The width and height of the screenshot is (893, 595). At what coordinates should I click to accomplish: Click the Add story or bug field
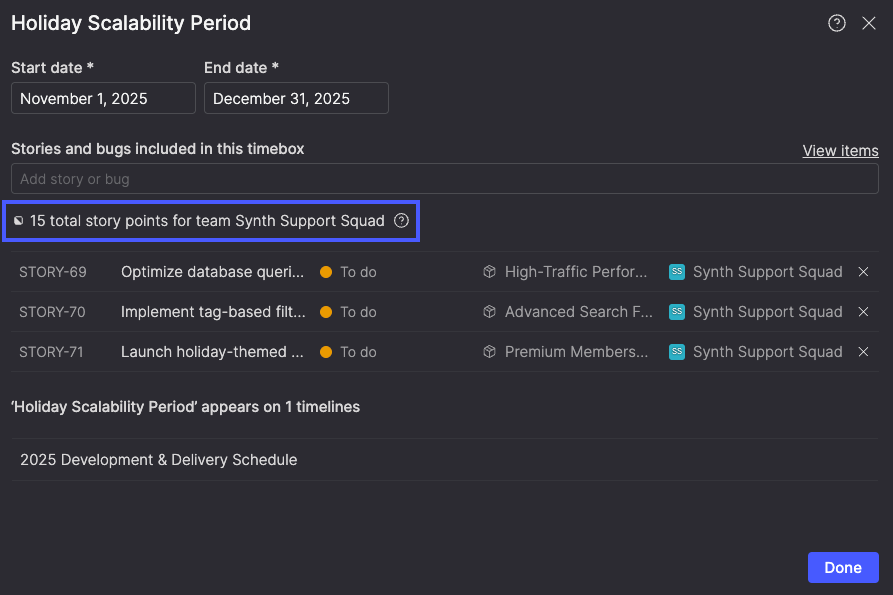point(444,179)
